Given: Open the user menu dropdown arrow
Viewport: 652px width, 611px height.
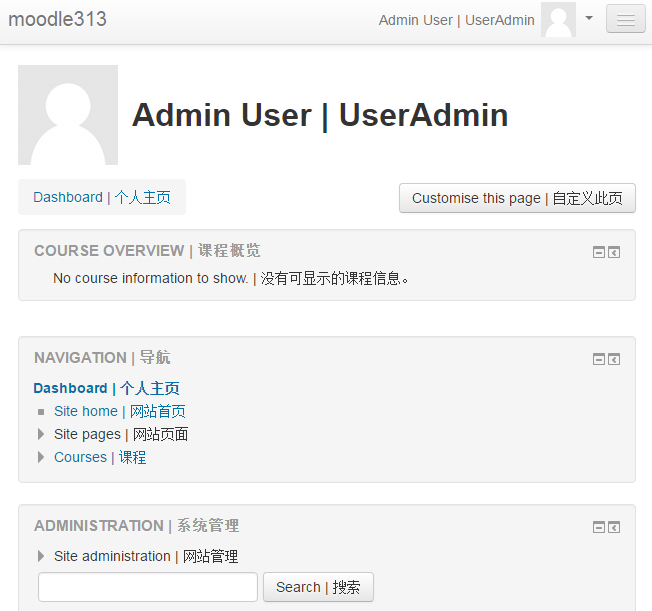Looking at the screenshot, I should [x=589, y=18].
